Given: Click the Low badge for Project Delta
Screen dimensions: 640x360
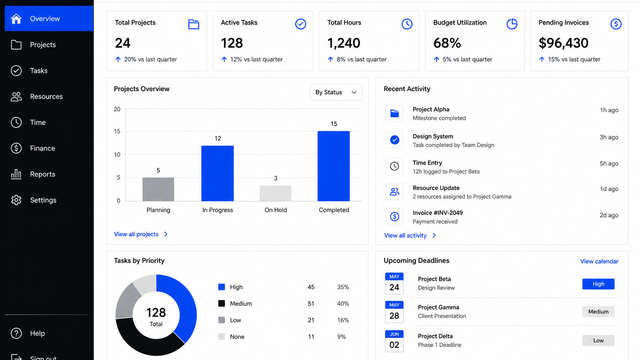Looking at the screenshot, I should (598, 340).
